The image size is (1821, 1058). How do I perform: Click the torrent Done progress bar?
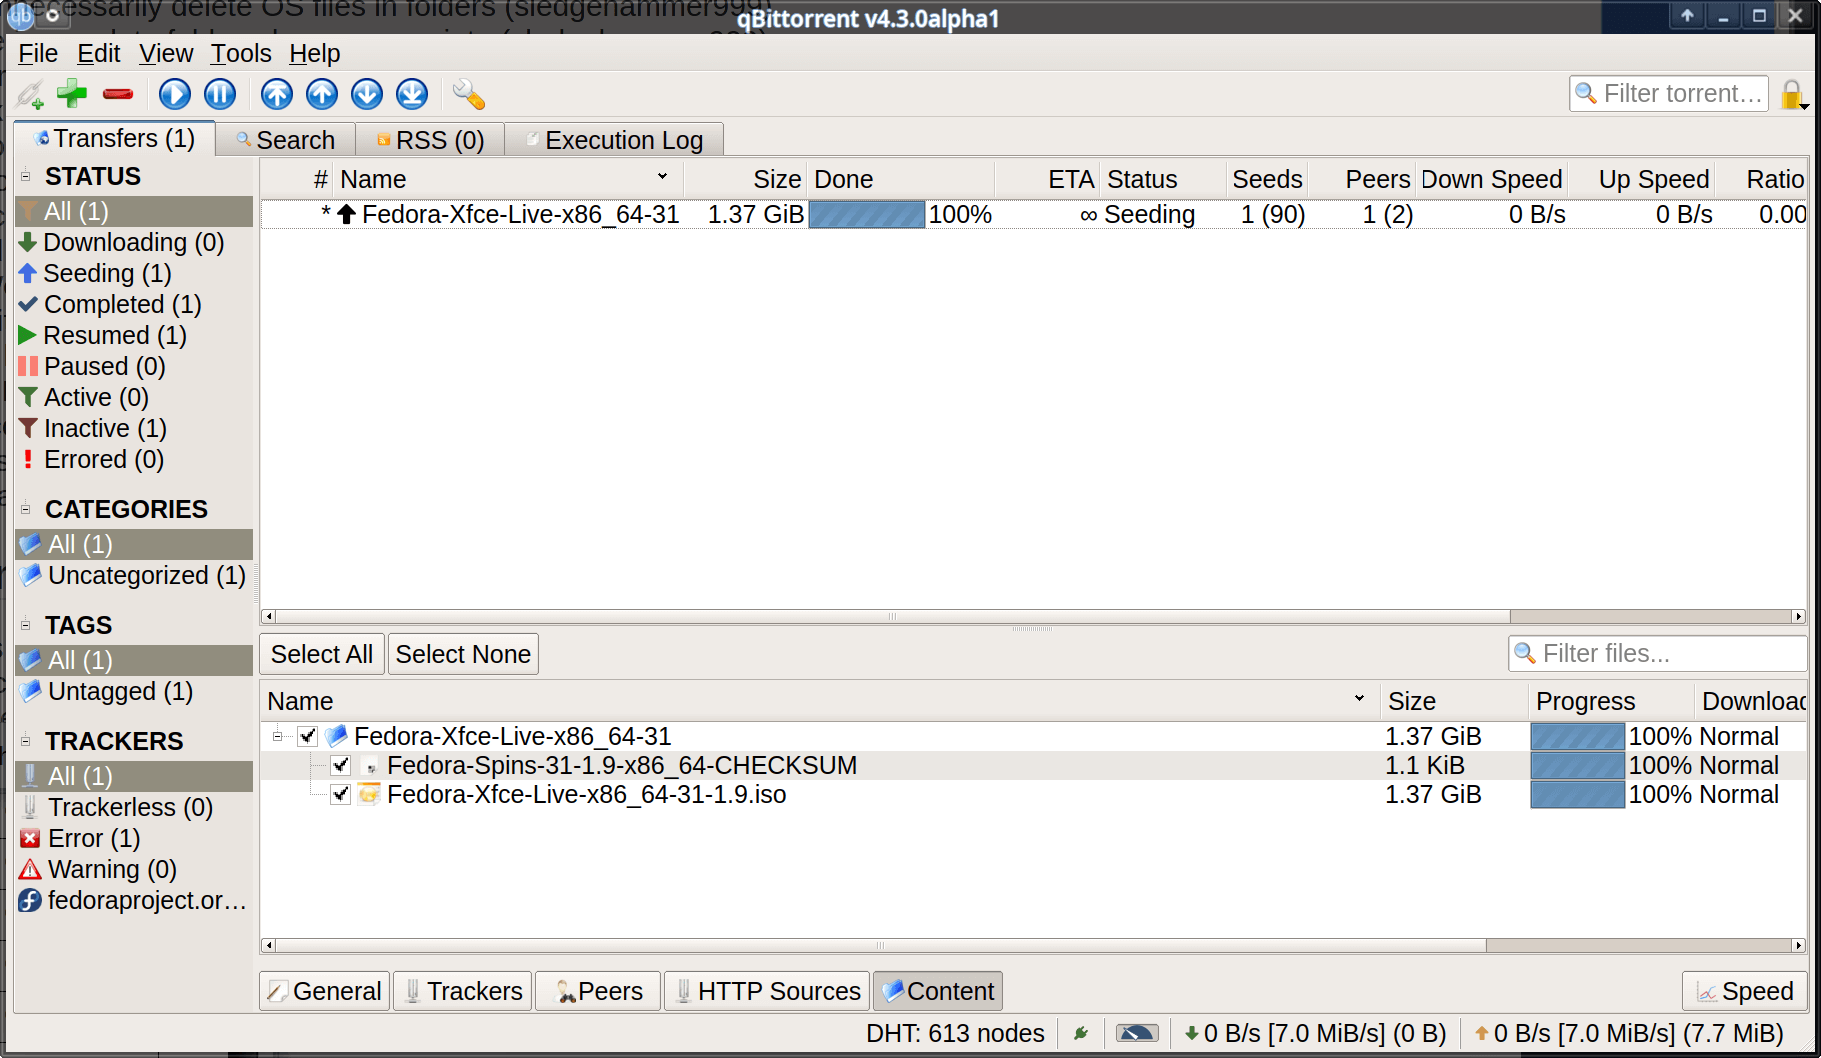(x=866, y=214)
